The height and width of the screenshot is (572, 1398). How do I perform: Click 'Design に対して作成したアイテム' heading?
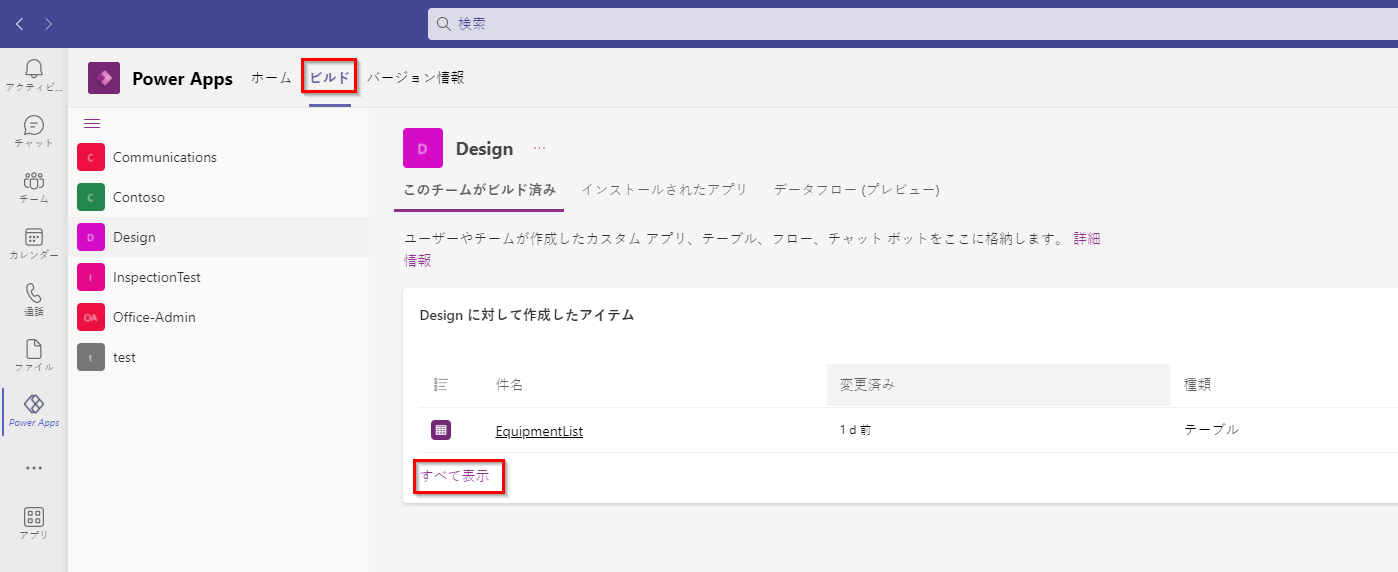(x=527, y=315)
